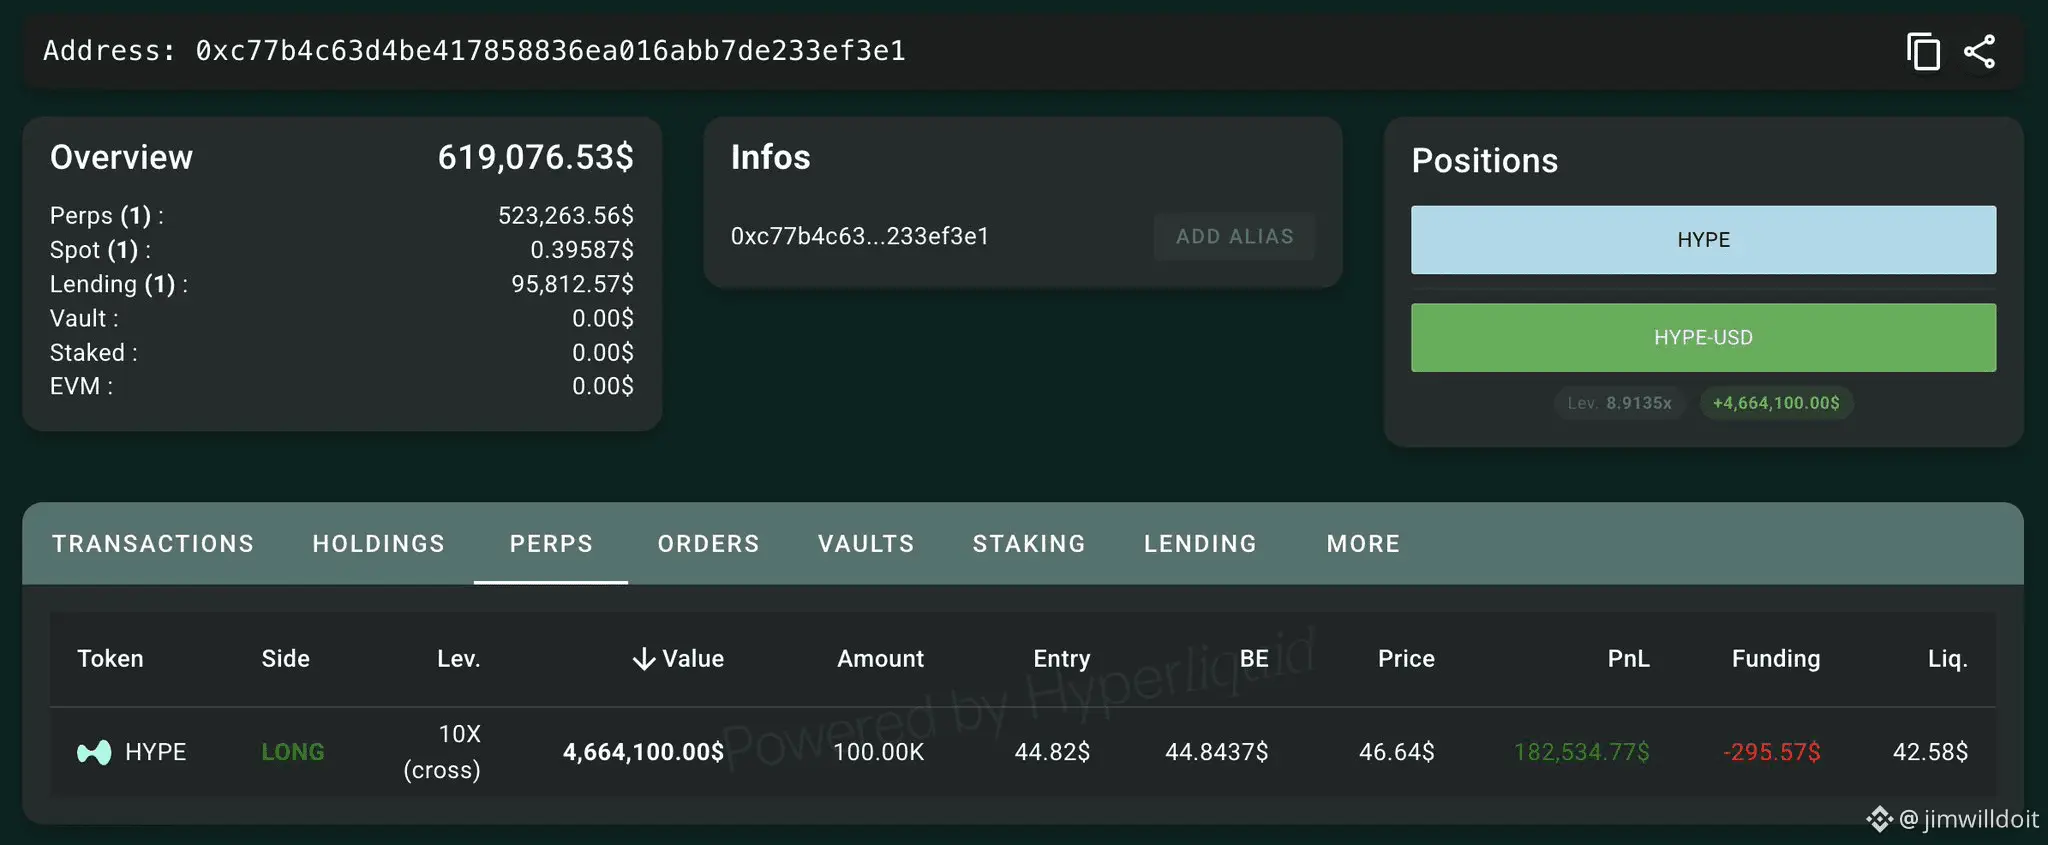Click the liquidation price 42.58$
Image resolution: width=2048 pixels, height=845 pixels.
pyautogui.click(x=1931, y=752)
